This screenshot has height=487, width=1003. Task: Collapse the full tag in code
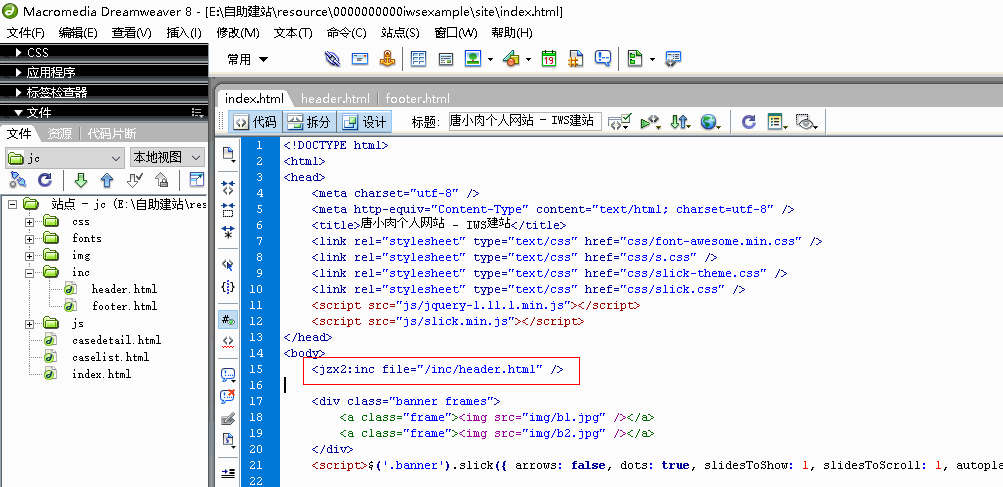(228, 188)
